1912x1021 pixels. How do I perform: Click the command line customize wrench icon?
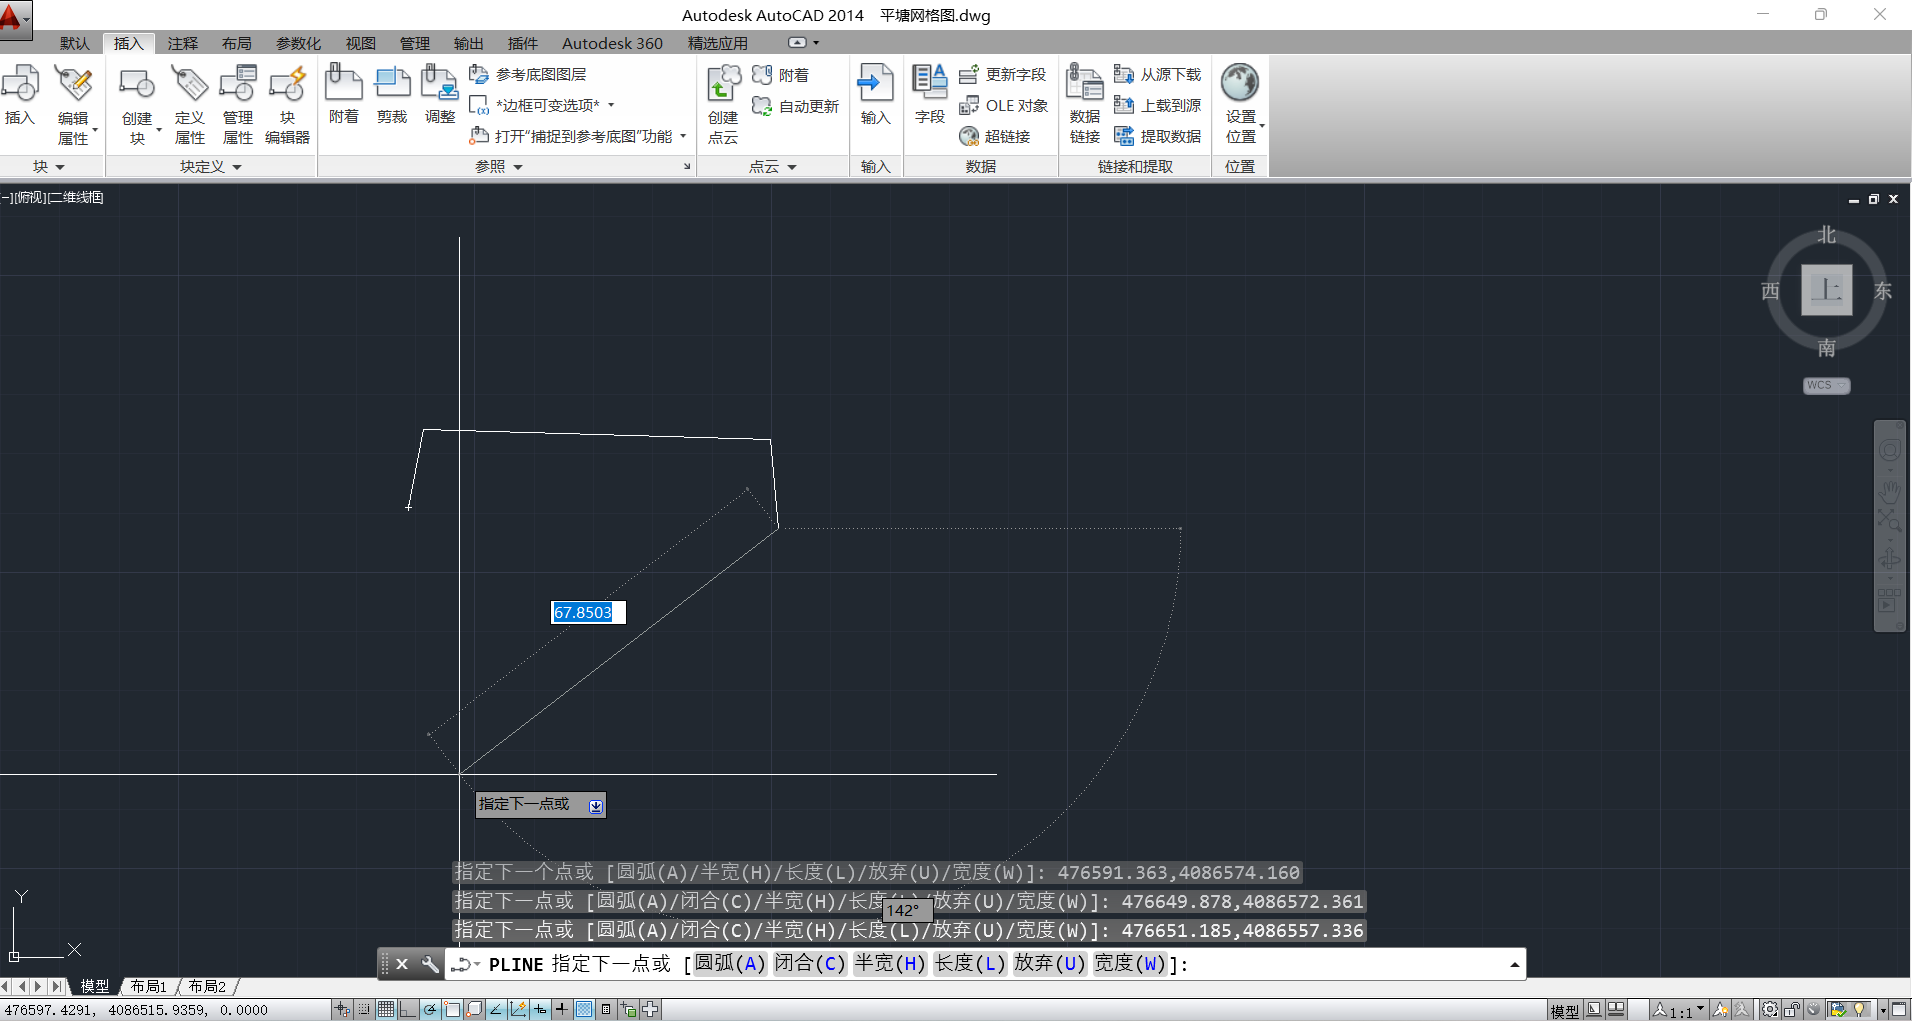[430, 964]
